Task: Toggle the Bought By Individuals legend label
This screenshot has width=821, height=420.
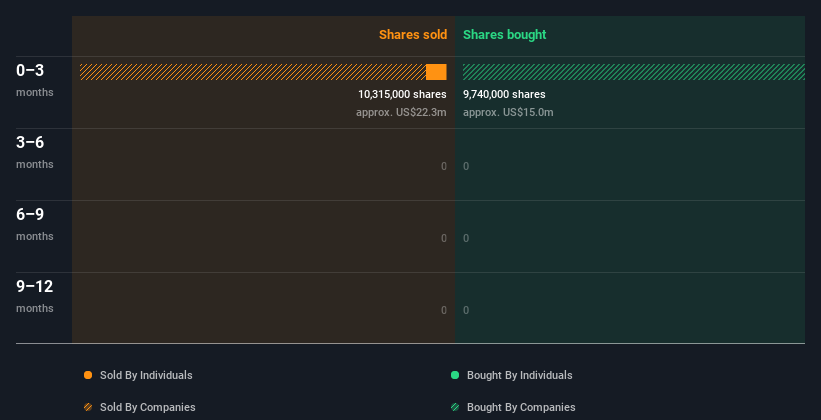Action: (519, 375)
